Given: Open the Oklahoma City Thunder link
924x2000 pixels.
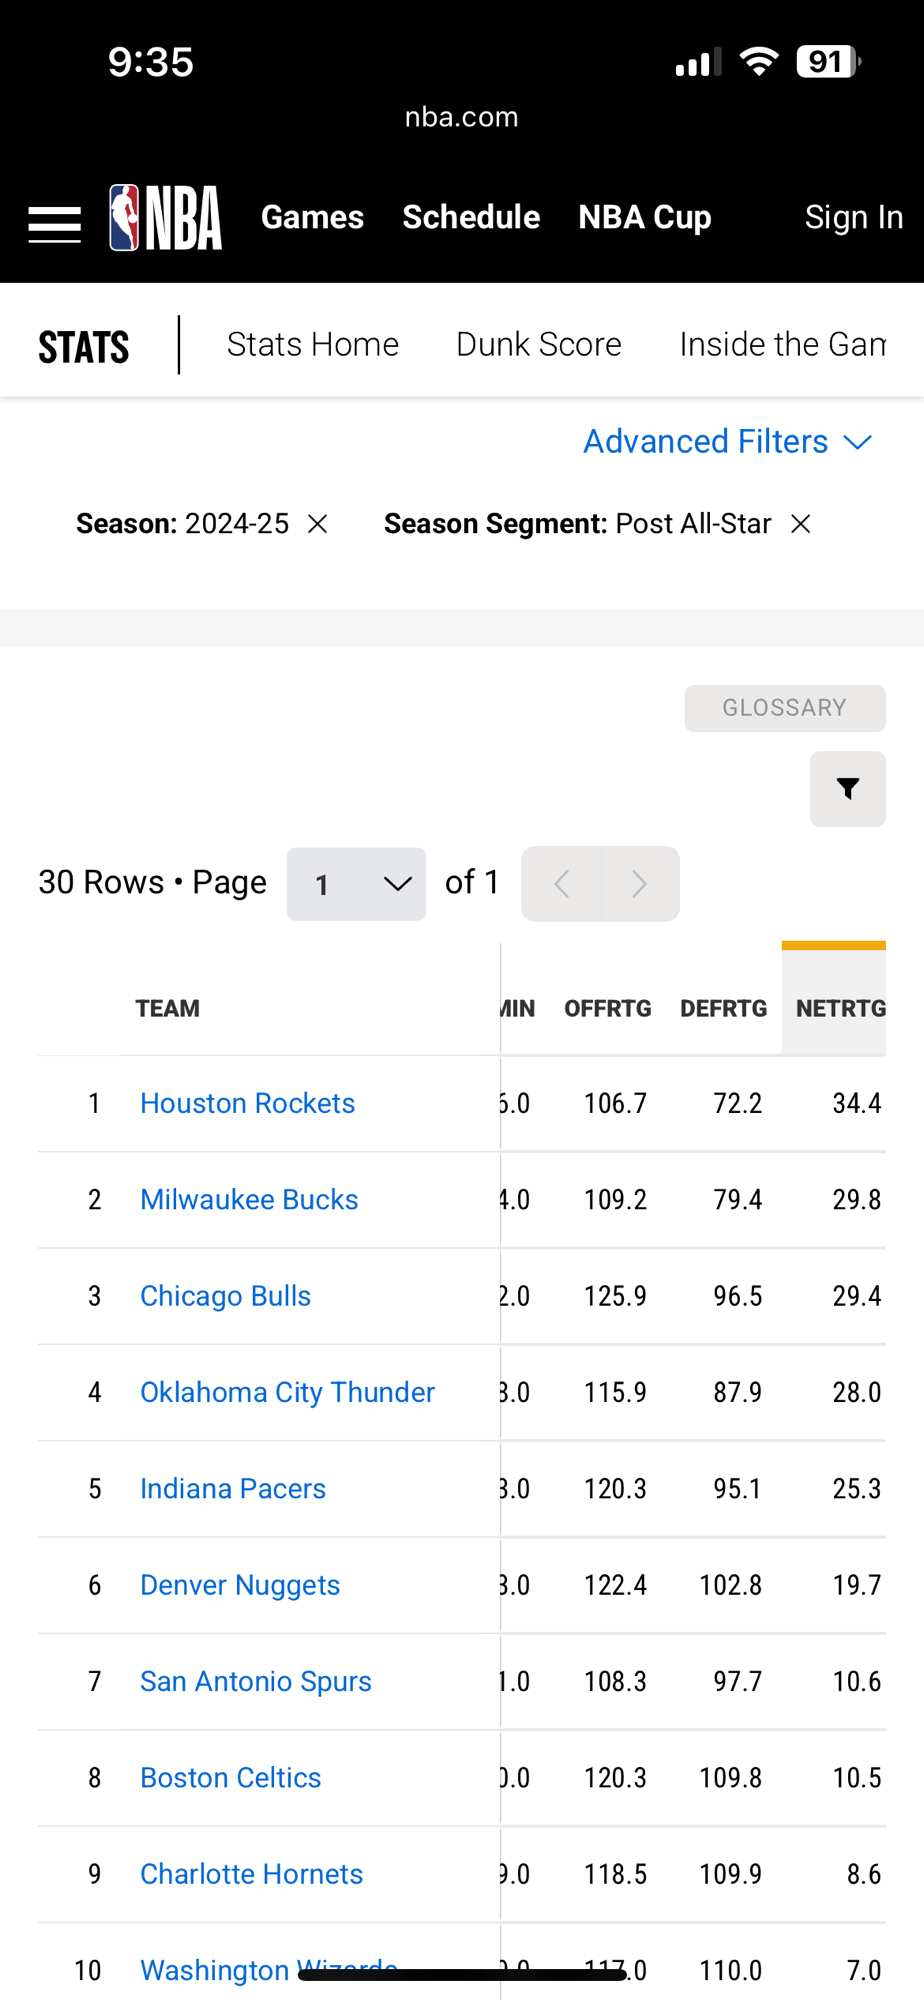Looking at the screenshot, I should (x=287, y=1392).
